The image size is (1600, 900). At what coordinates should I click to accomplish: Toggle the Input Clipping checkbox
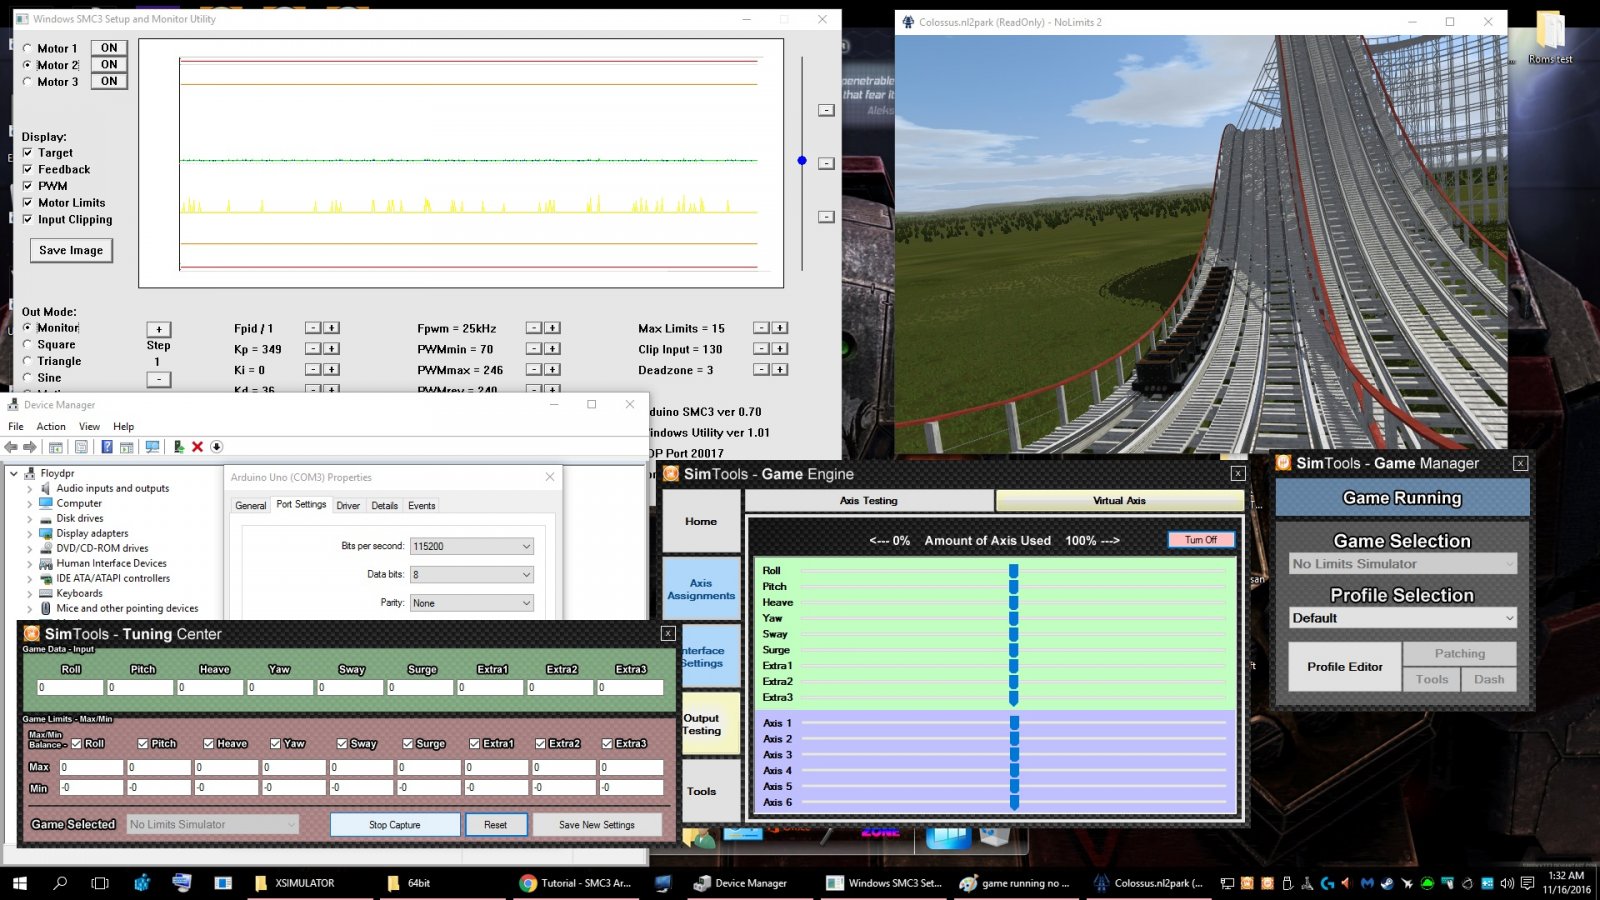coord(28,219)
